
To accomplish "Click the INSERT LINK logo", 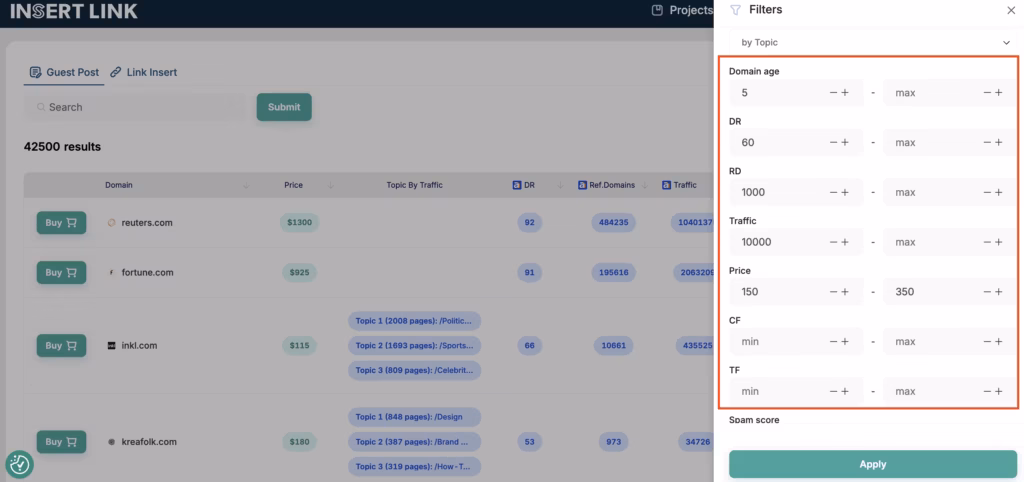I will (x=74, y=11).
